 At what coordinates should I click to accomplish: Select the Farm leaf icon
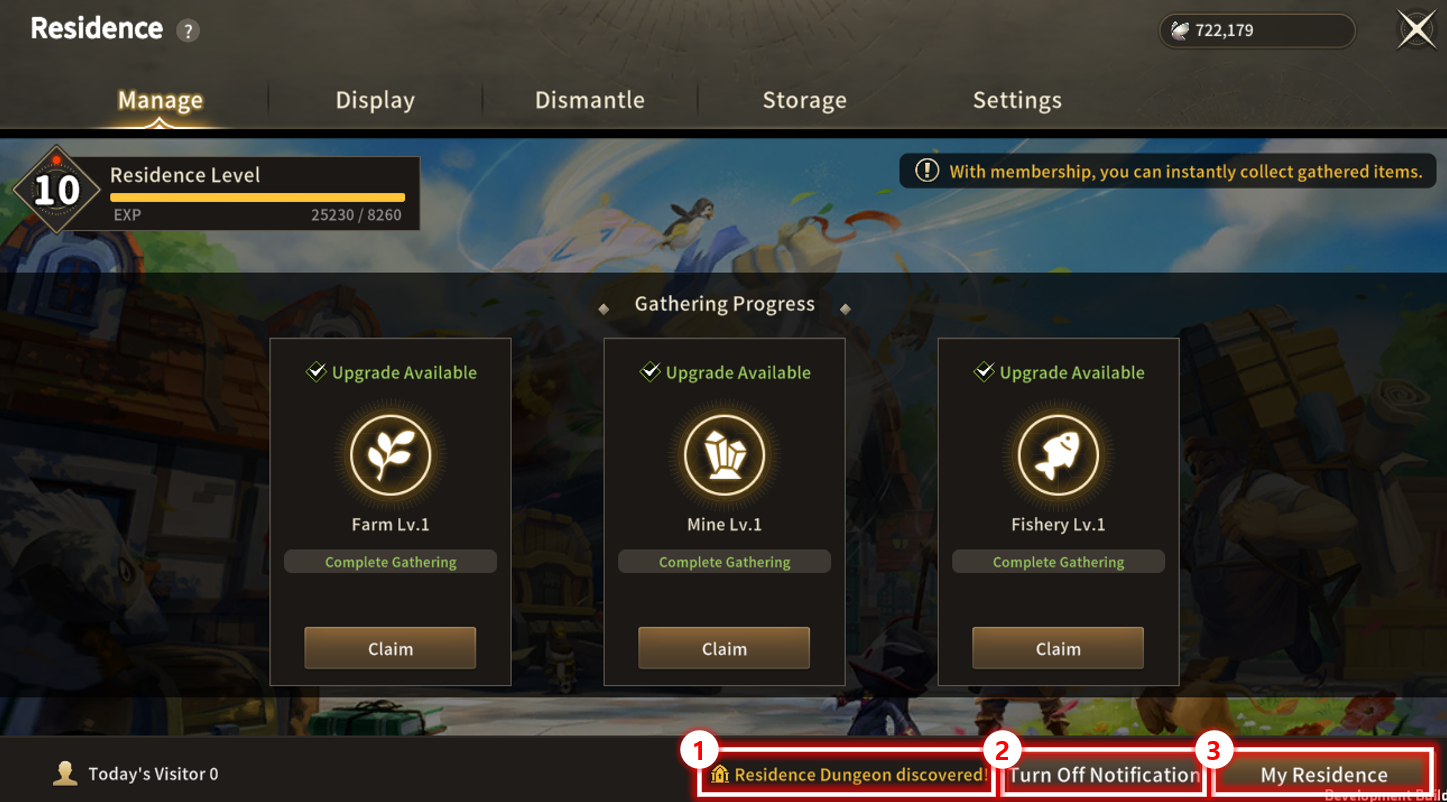390,455
